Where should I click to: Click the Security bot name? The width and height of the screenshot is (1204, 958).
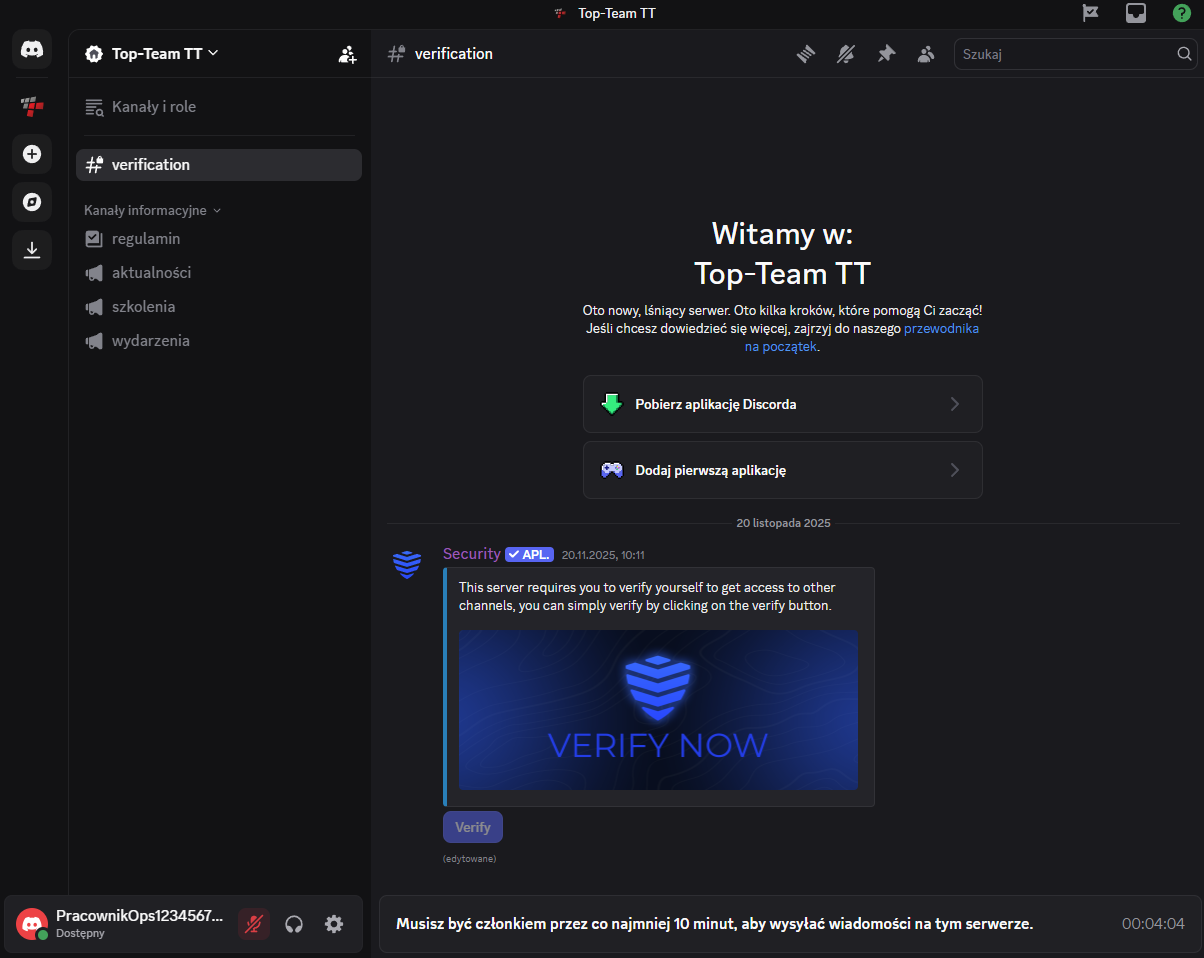(x=472, y=554)
